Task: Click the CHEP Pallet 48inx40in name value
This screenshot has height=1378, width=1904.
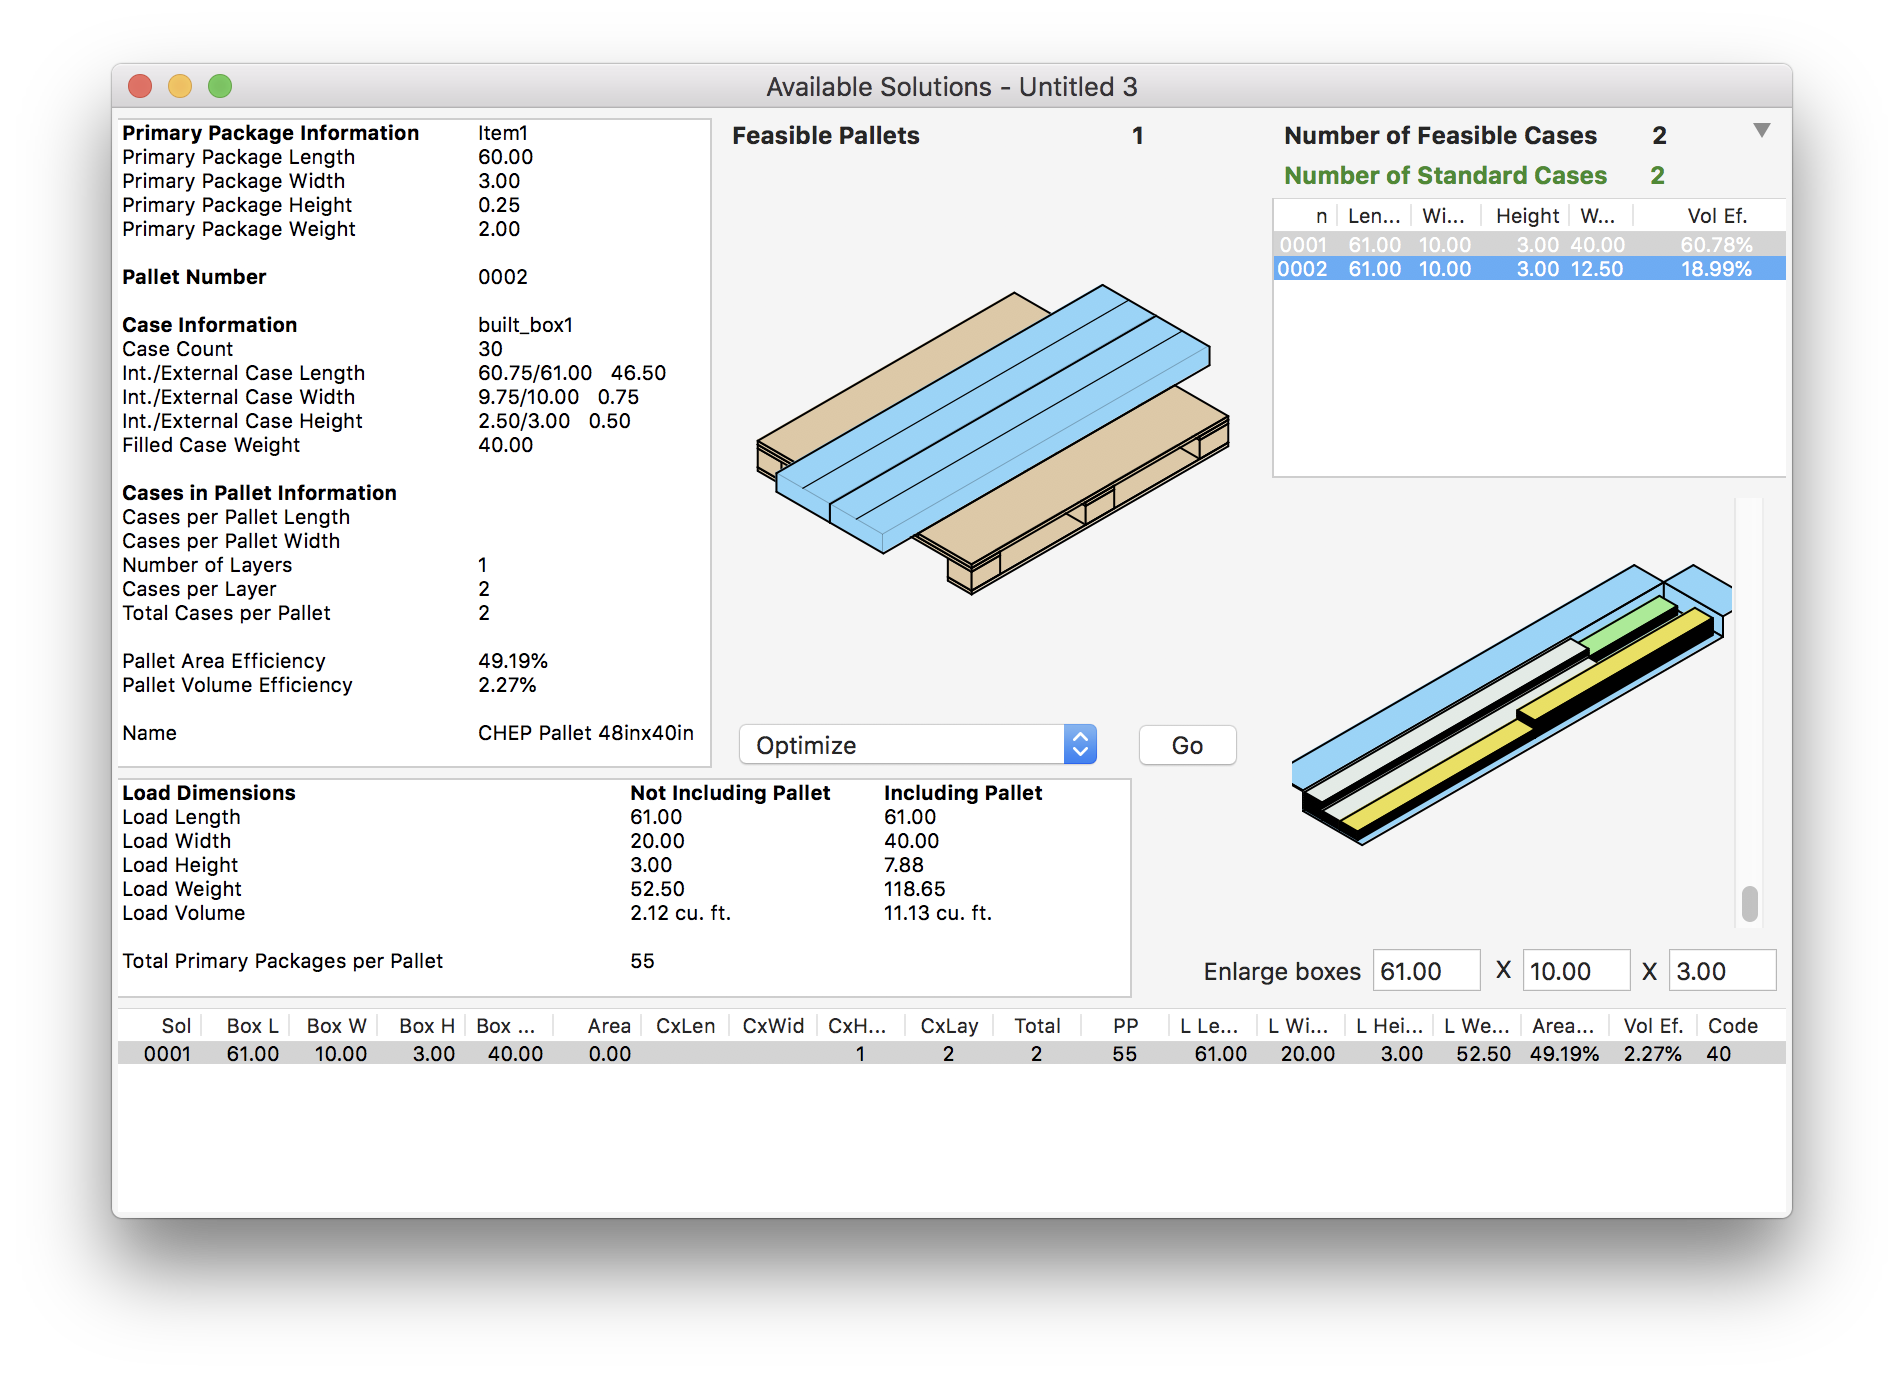Action: click(585, 733)
